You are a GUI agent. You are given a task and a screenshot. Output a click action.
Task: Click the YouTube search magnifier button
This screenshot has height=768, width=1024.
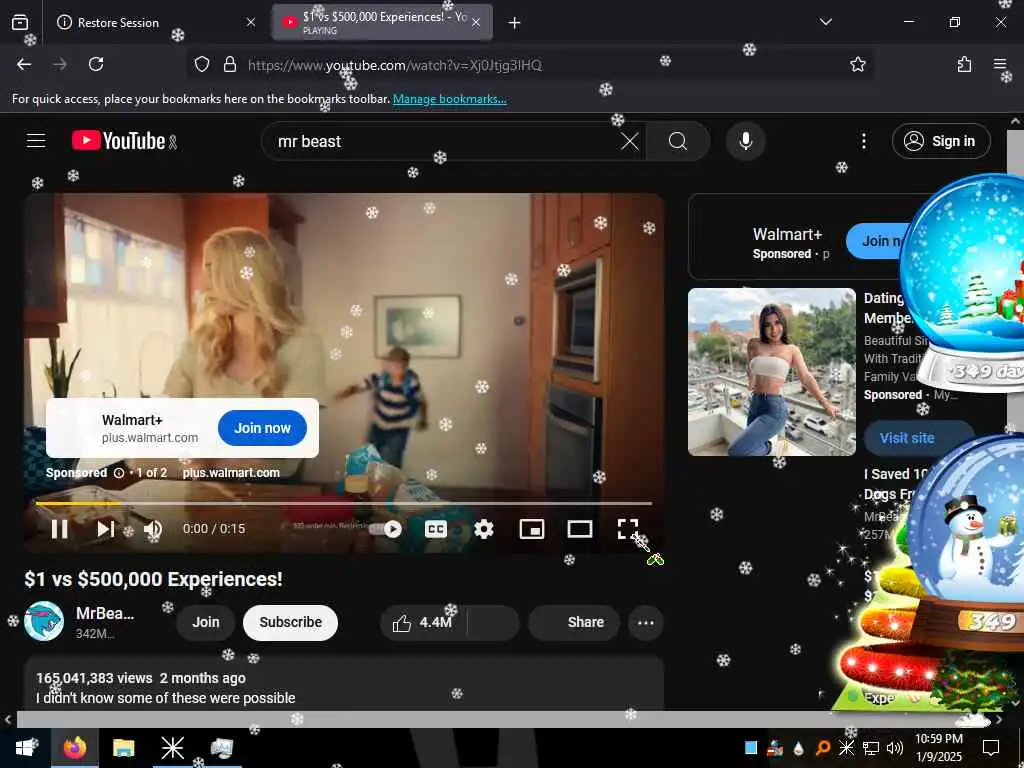[x=678, y=141]
